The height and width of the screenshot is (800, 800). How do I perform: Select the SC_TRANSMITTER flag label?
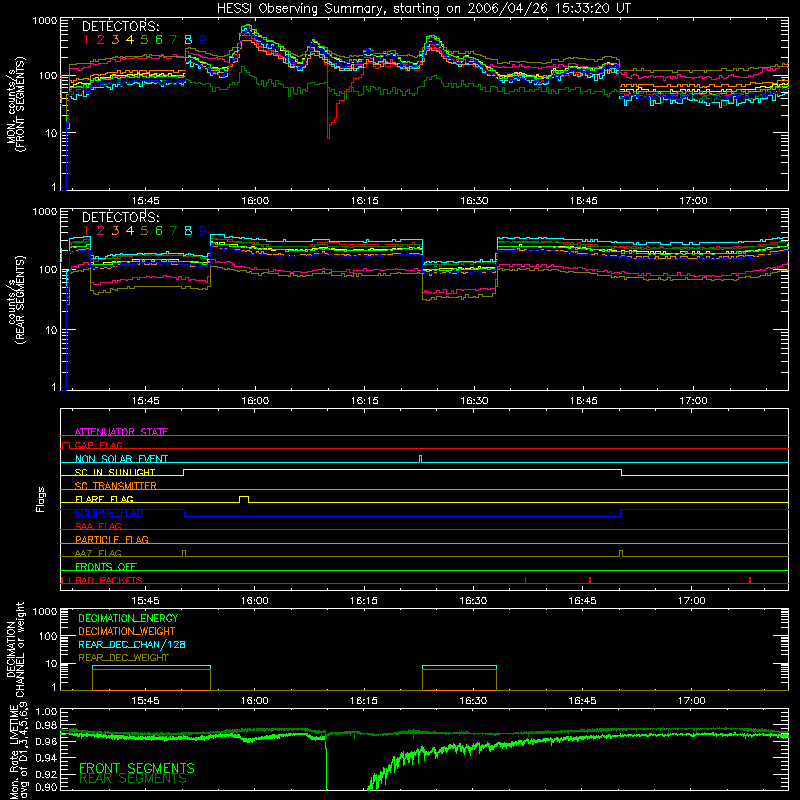click(x=116, y=485)
